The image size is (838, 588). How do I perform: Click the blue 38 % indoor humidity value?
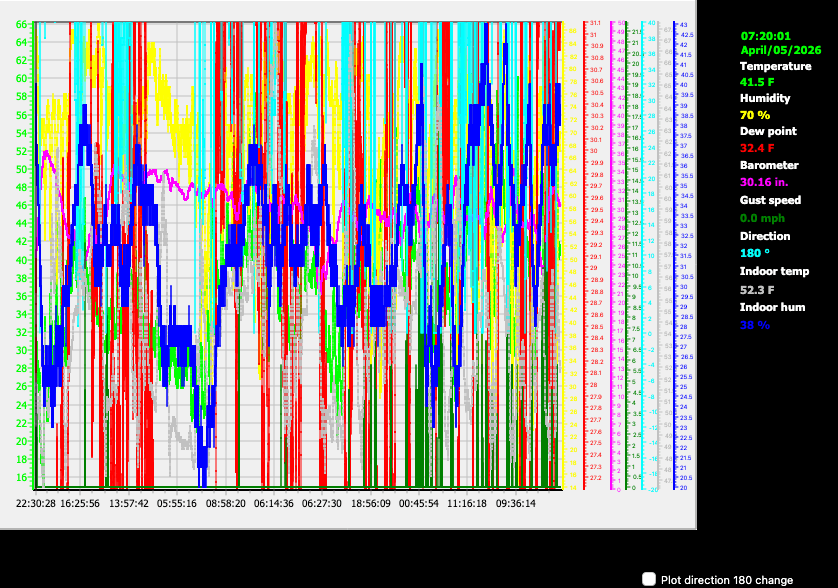[755, 325]
